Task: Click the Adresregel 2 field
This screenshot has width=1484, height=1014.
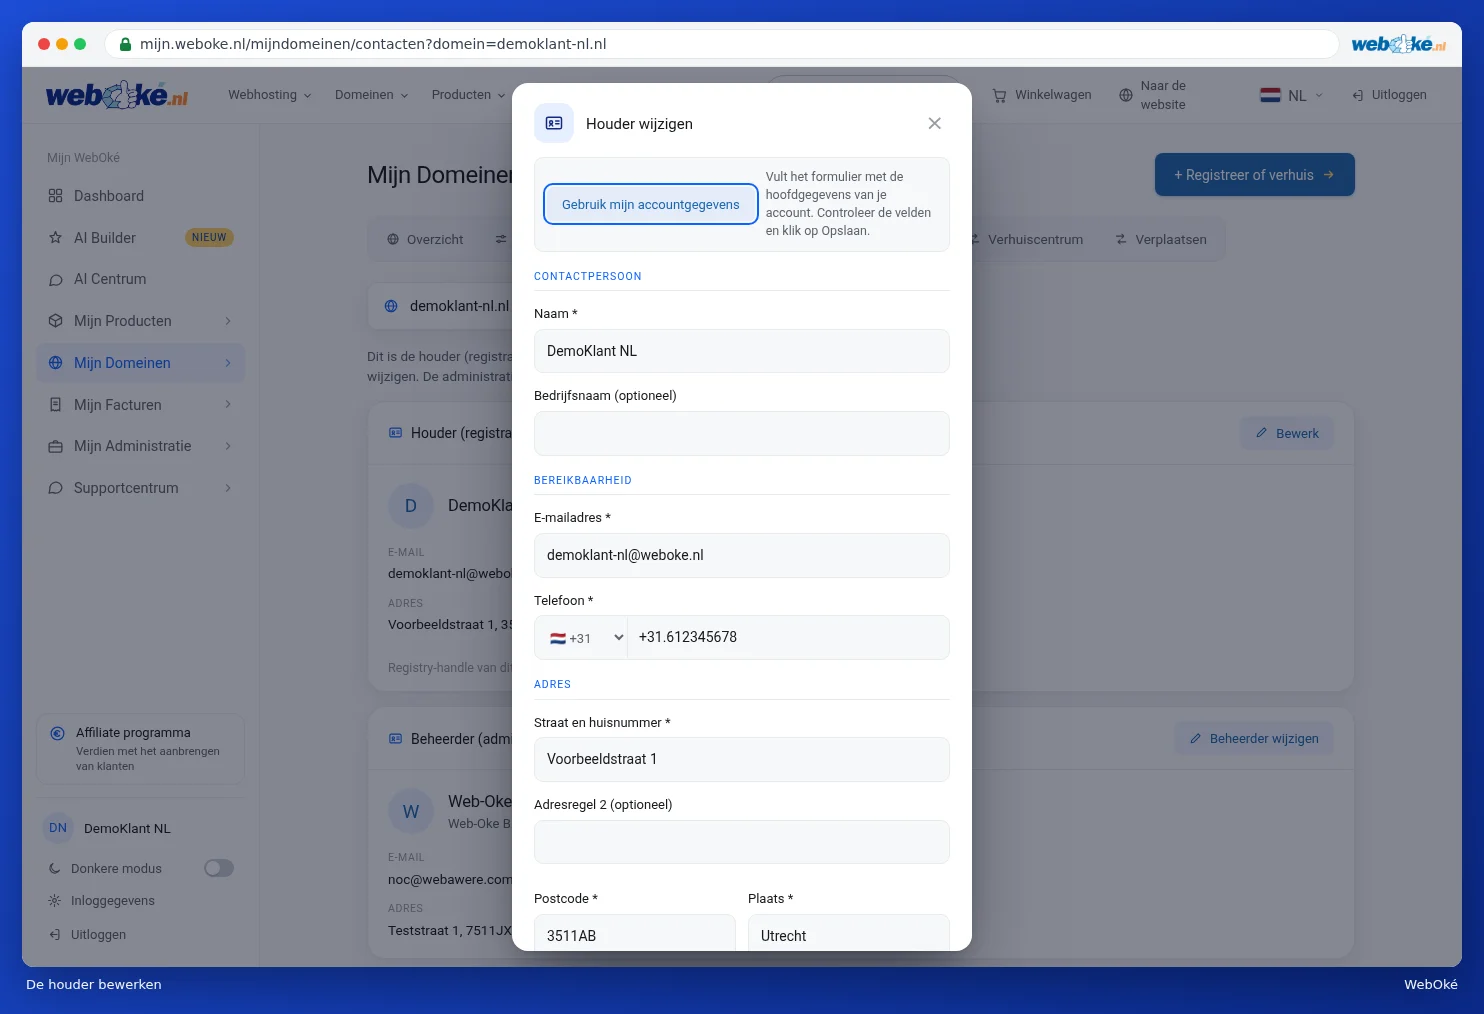Action: click(x=742, y=842)
